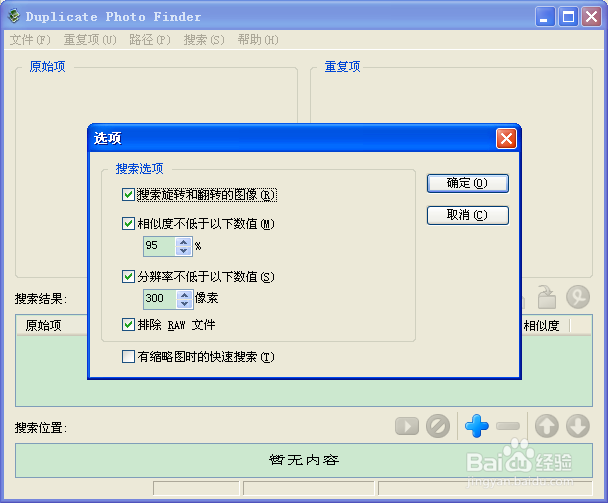Open the 帮助(H) menu

pos(258,40)
